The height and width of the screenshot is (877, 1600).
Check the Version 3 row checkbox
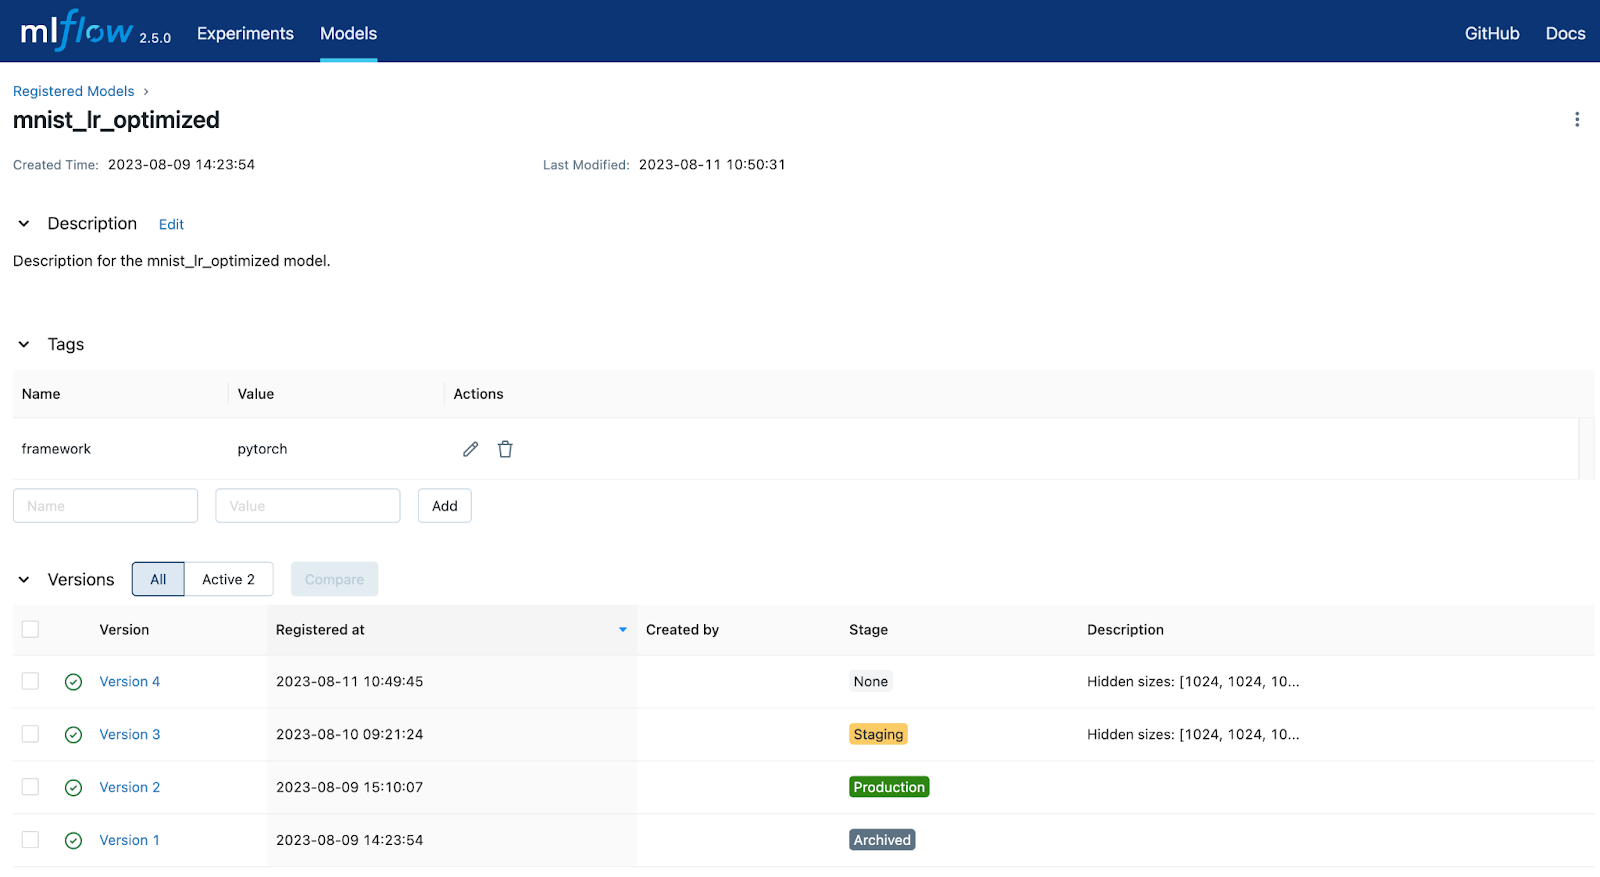(30, 734)
